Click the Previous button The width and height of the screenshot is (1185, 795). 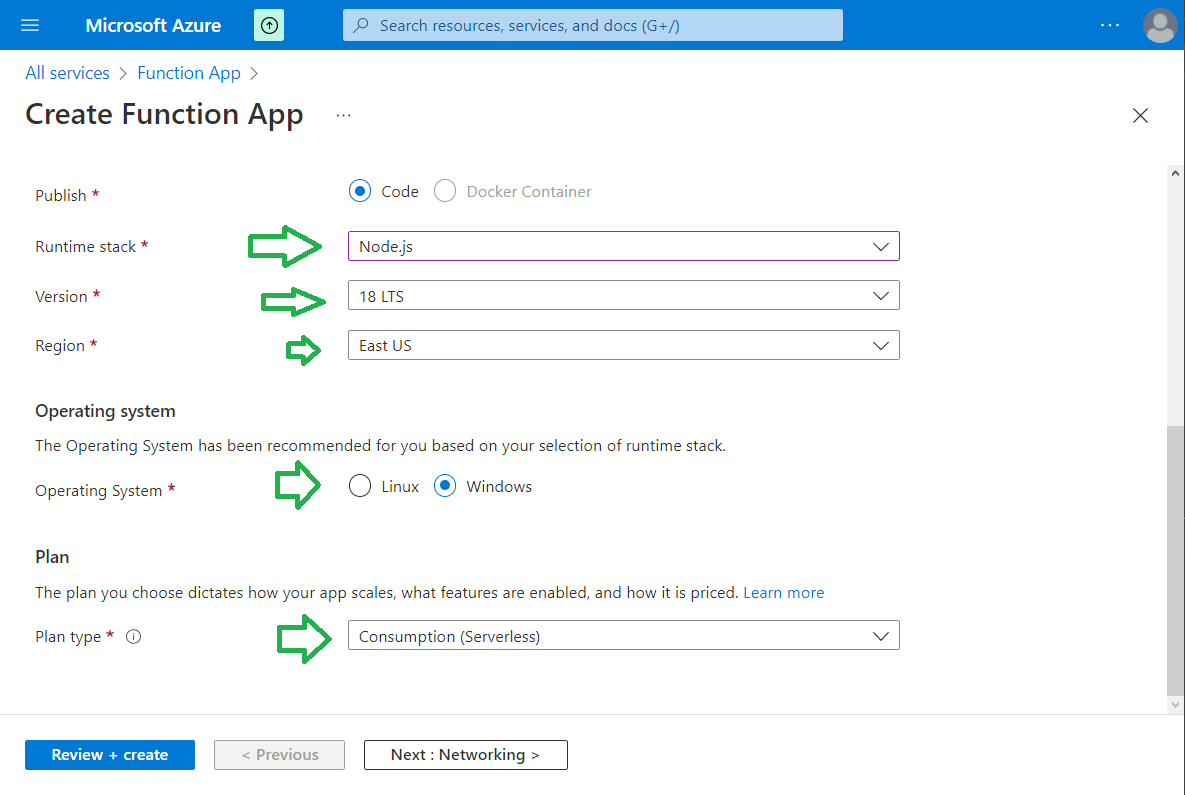[280, 755]
